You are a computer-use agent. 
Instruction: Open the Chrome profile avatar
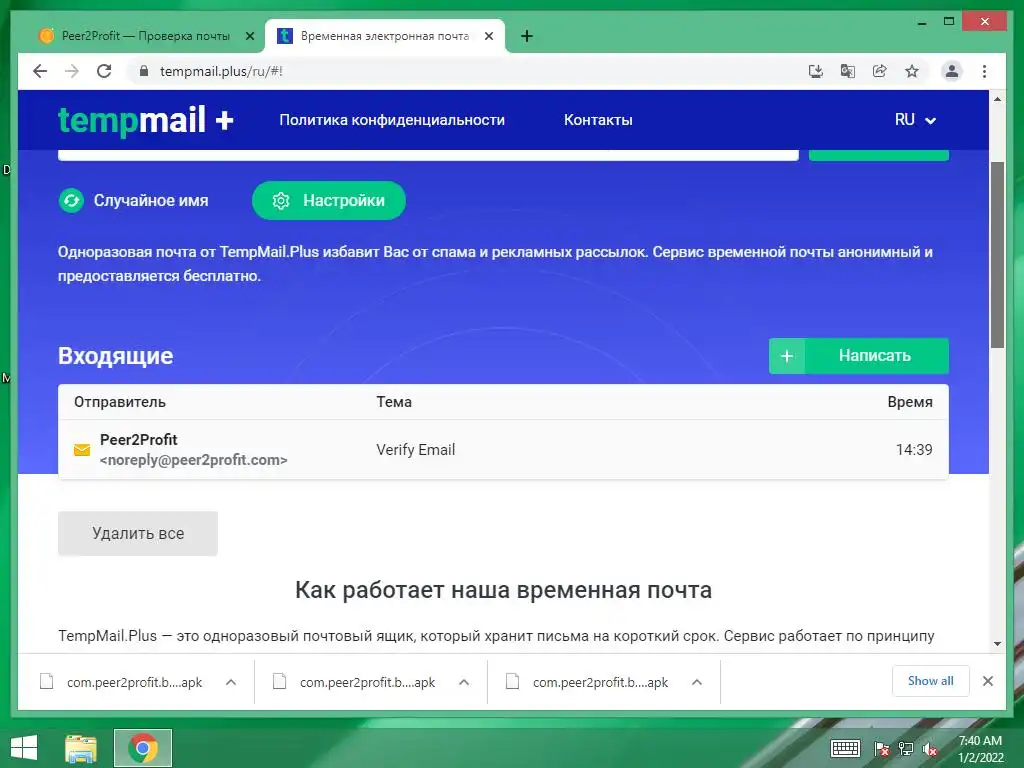pyautogui.click(x=952, y=71)
